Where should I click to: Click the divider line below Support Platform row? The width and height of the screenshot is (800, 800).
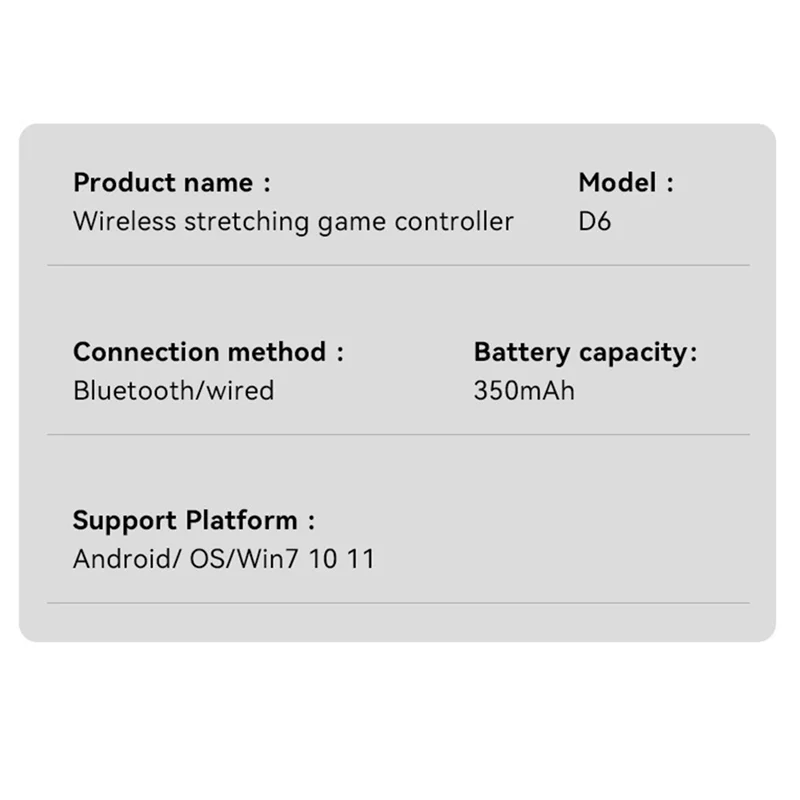398,603
